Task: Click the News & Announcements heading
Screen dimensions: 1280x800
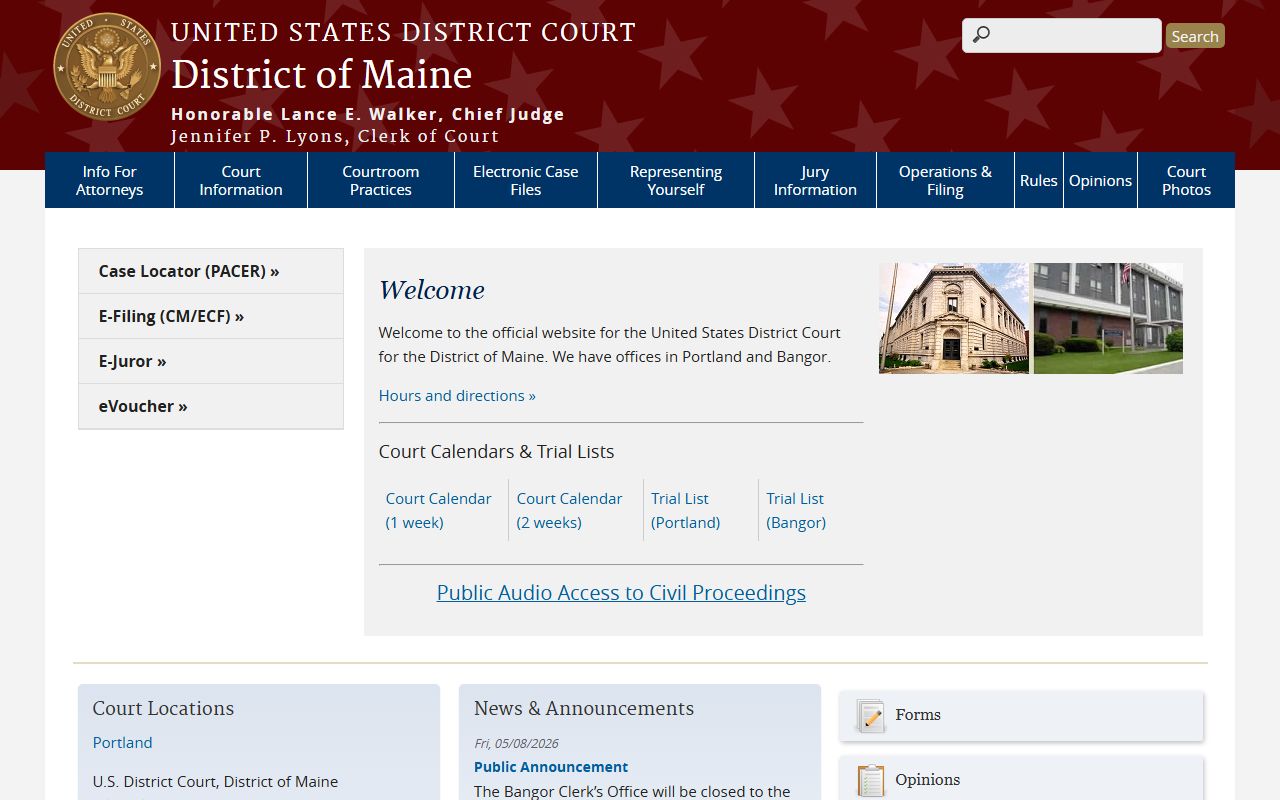Action: 584,708
